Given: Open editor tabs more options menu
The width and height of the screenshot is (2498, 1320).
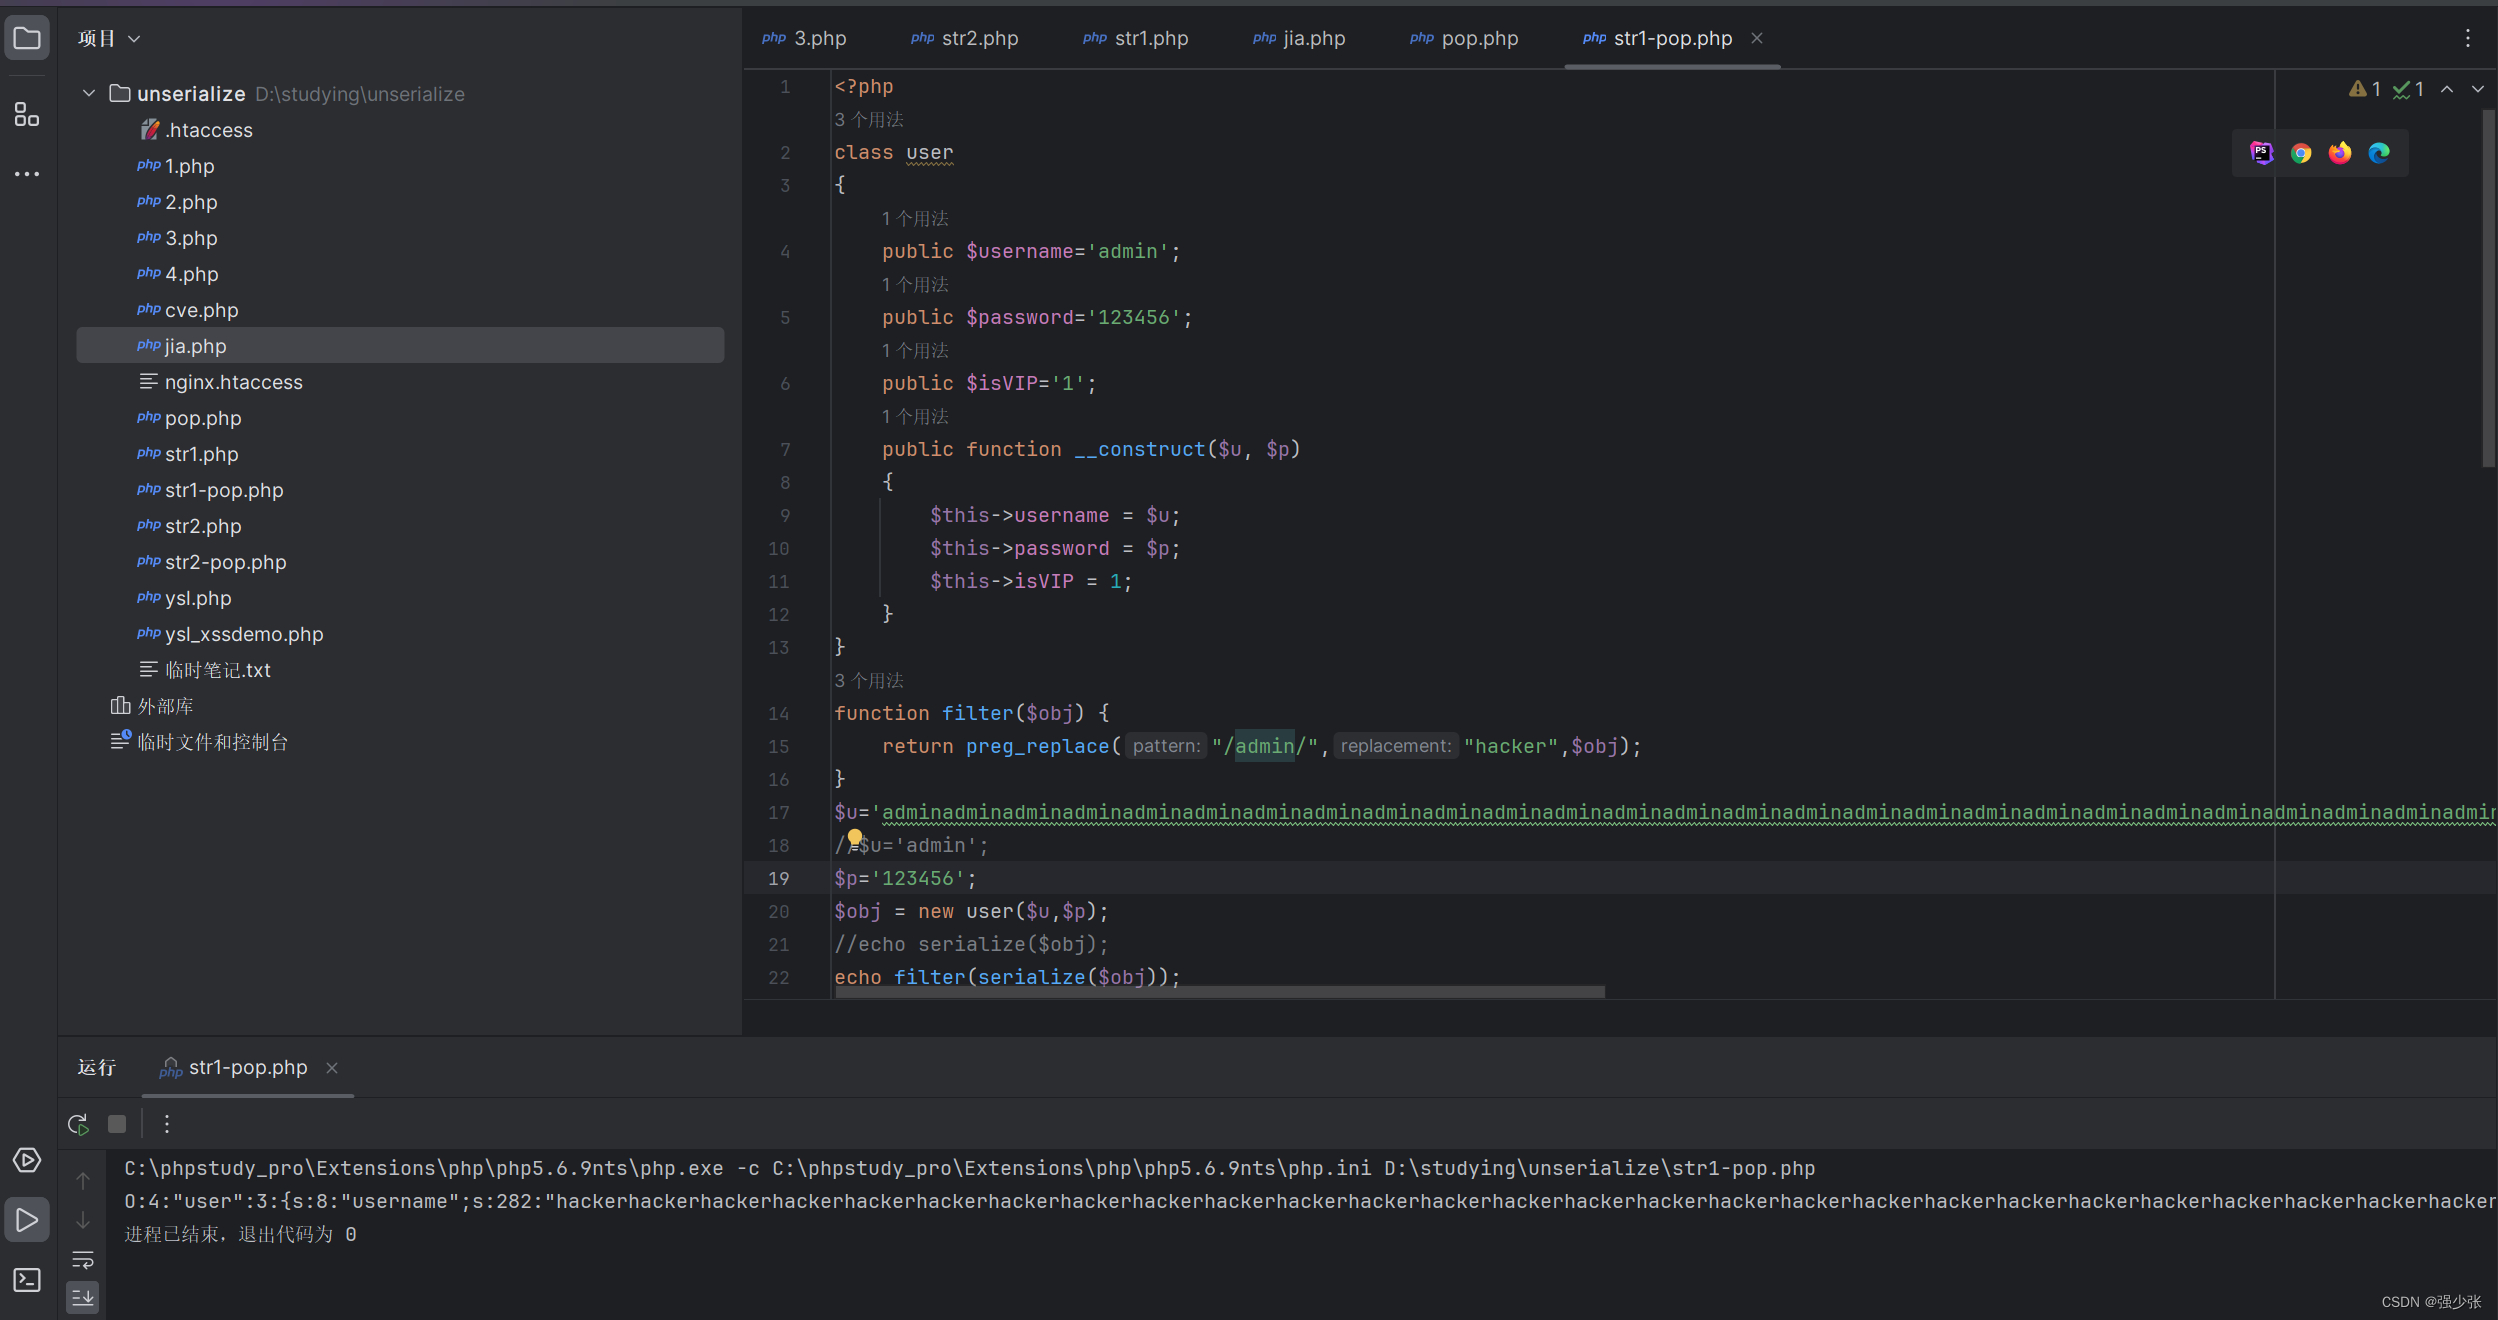Looking at the screenshot, I should point(2468,38).
